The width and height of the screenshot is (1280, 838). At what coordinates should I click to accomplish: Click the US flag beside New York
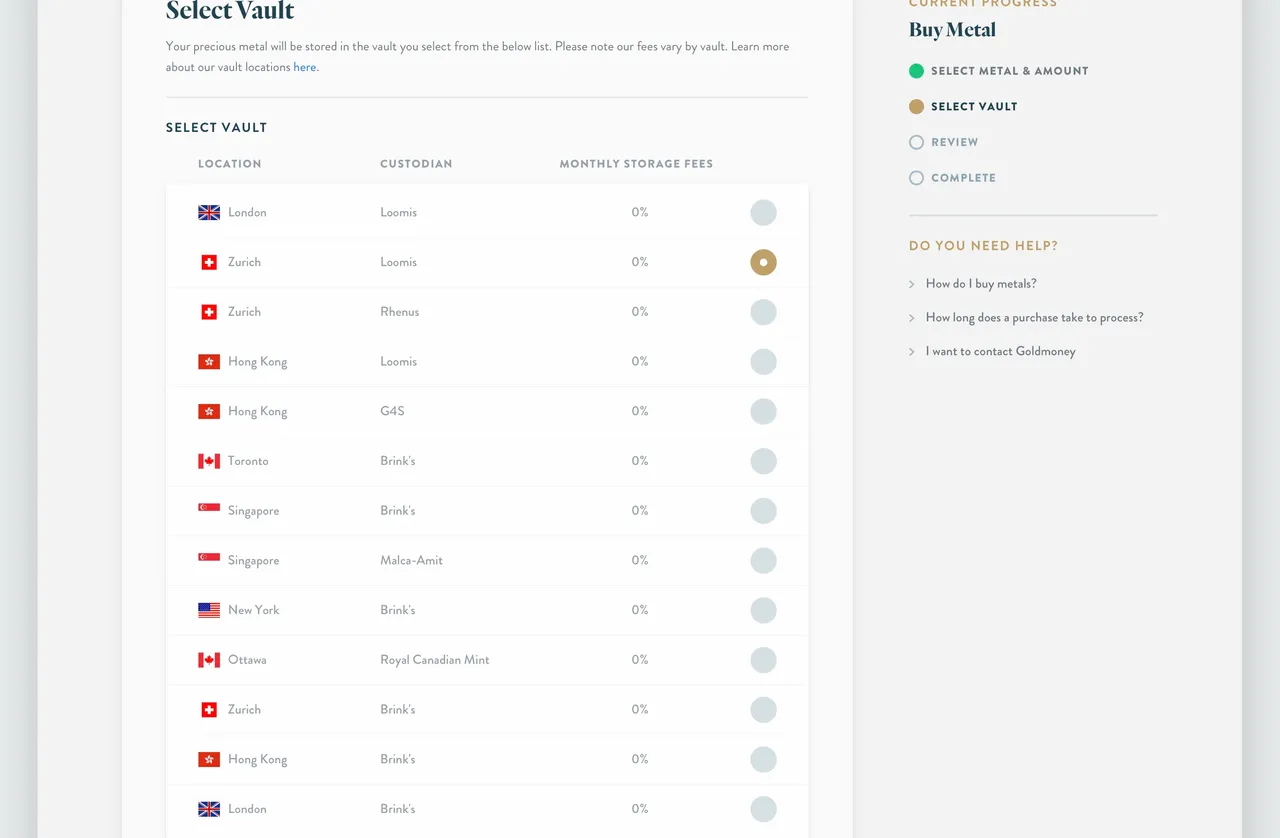tap(209, 610)
